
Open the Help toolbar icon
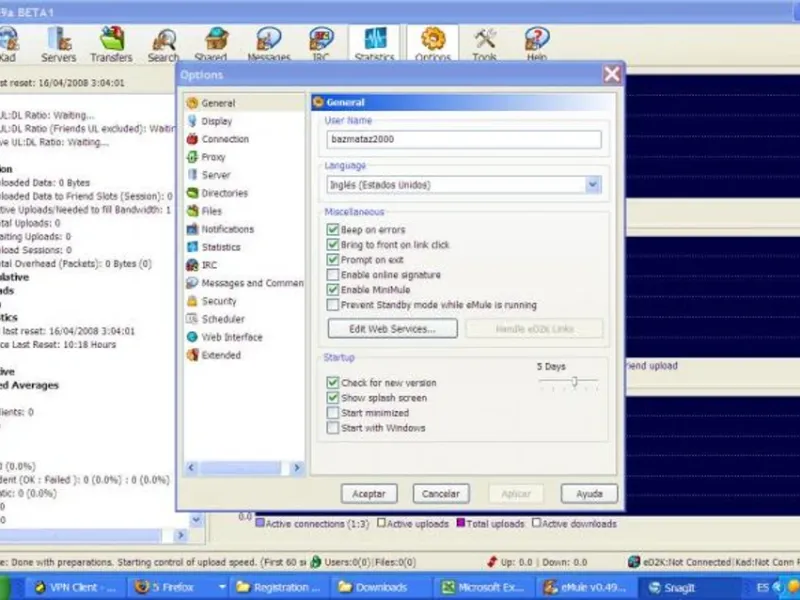point(537,44)
